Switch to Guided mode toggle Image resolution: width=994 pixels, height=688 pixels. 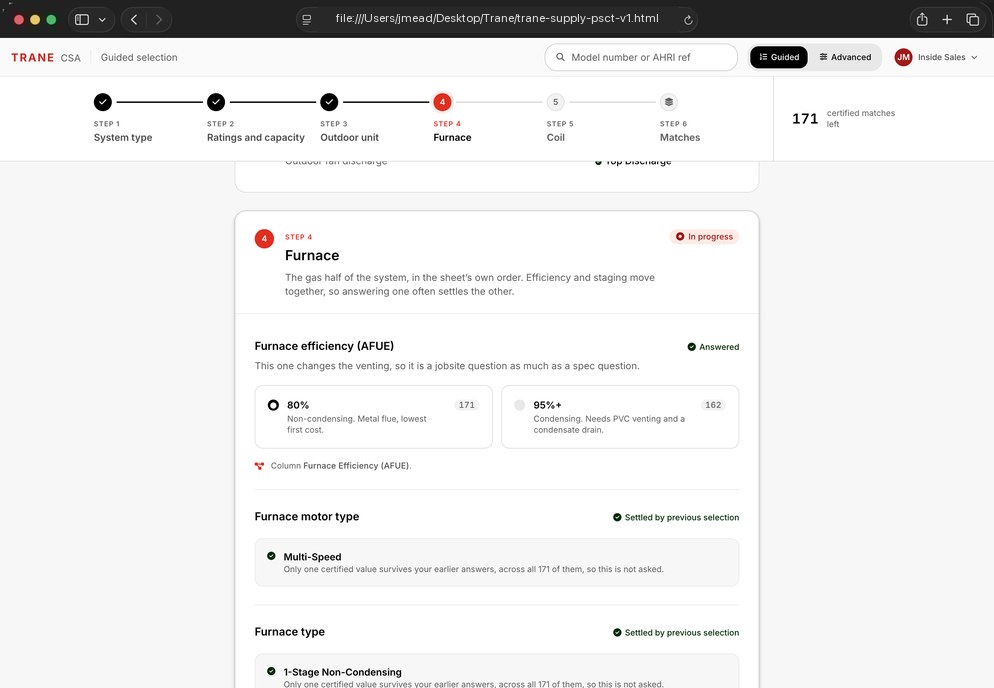778,57
